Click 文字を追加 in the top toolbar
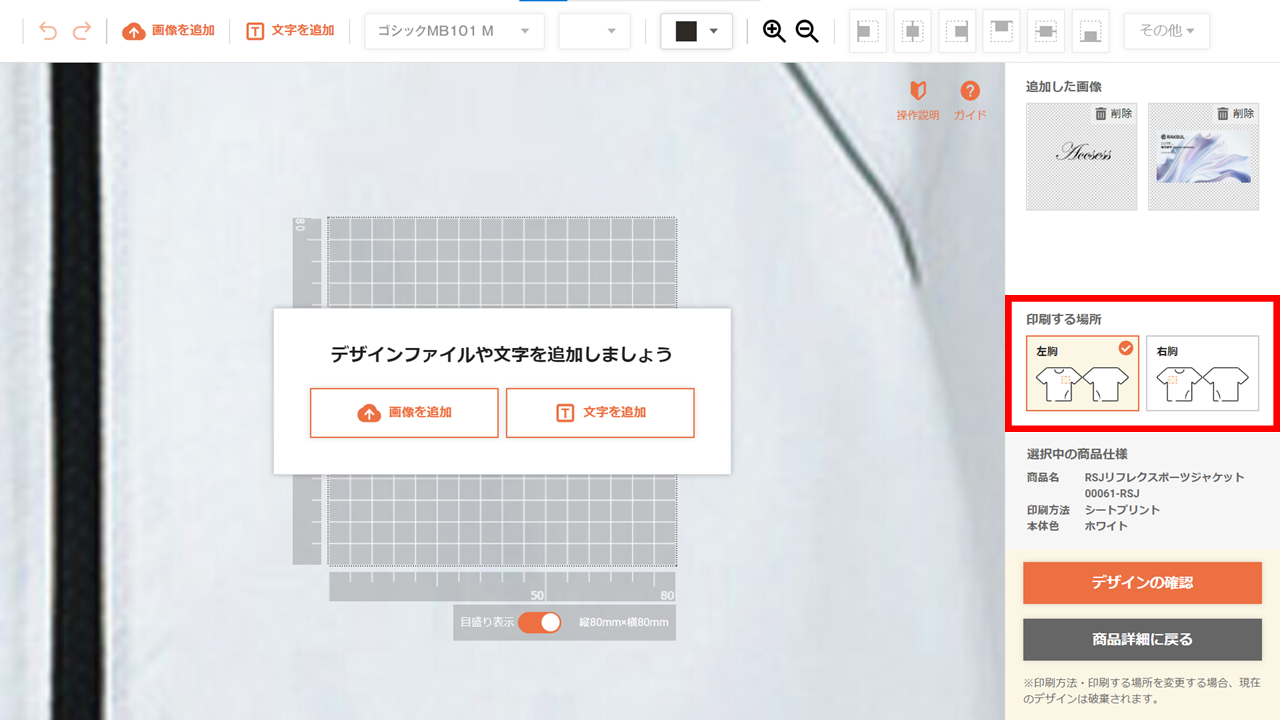This screenshot has height=720, width=1280. [290, 31]
